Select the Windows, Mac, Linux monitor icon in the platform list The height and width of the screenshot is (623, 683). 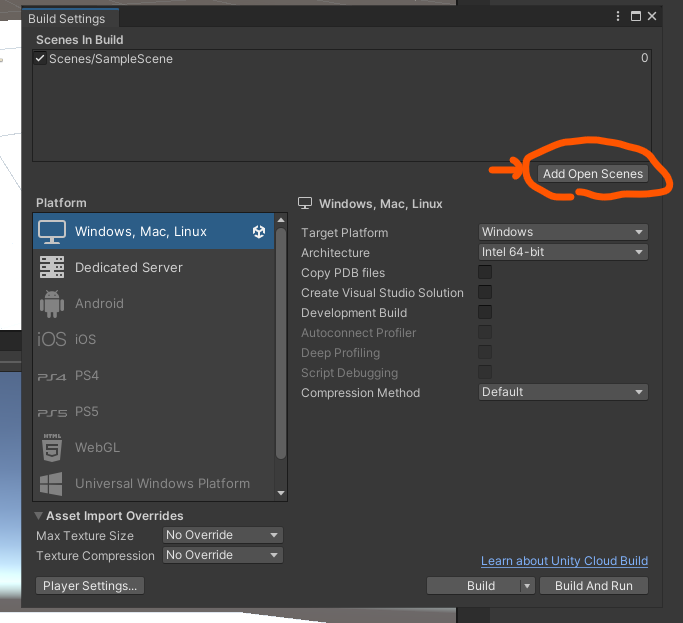(x=52, y=232)
